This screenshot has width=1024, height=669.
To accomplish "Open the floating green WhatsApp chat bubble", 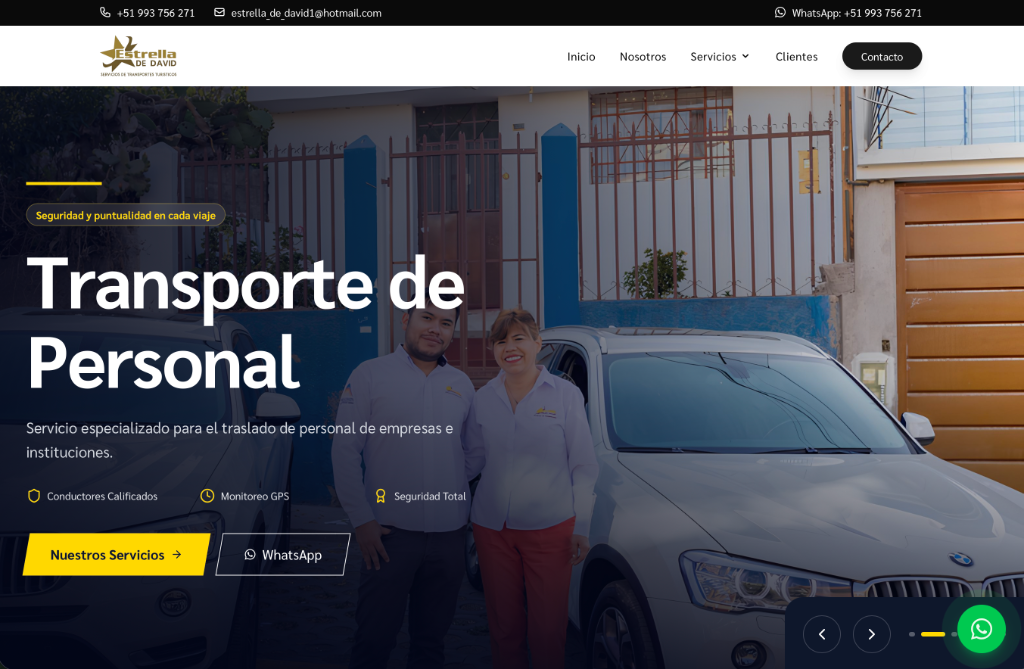I will coord(981,629).
